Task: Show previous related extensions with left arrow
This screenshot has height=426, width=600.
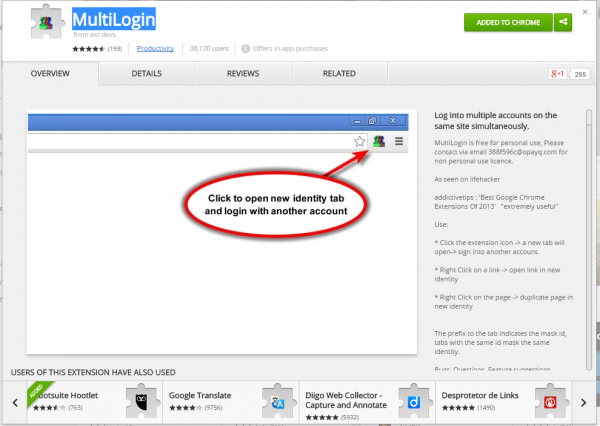Action: [x=15, y=403]
